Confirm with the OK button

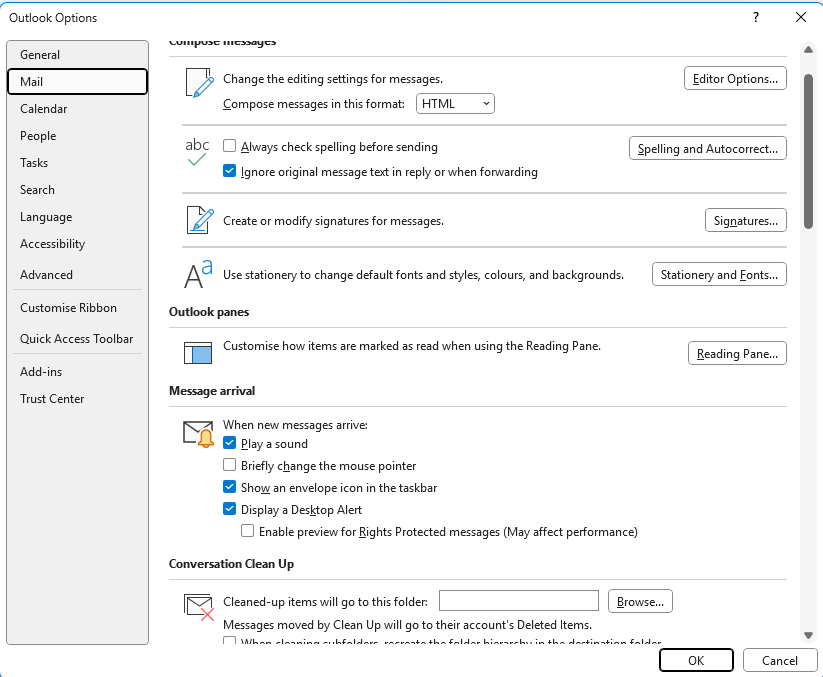click(696, 660)
